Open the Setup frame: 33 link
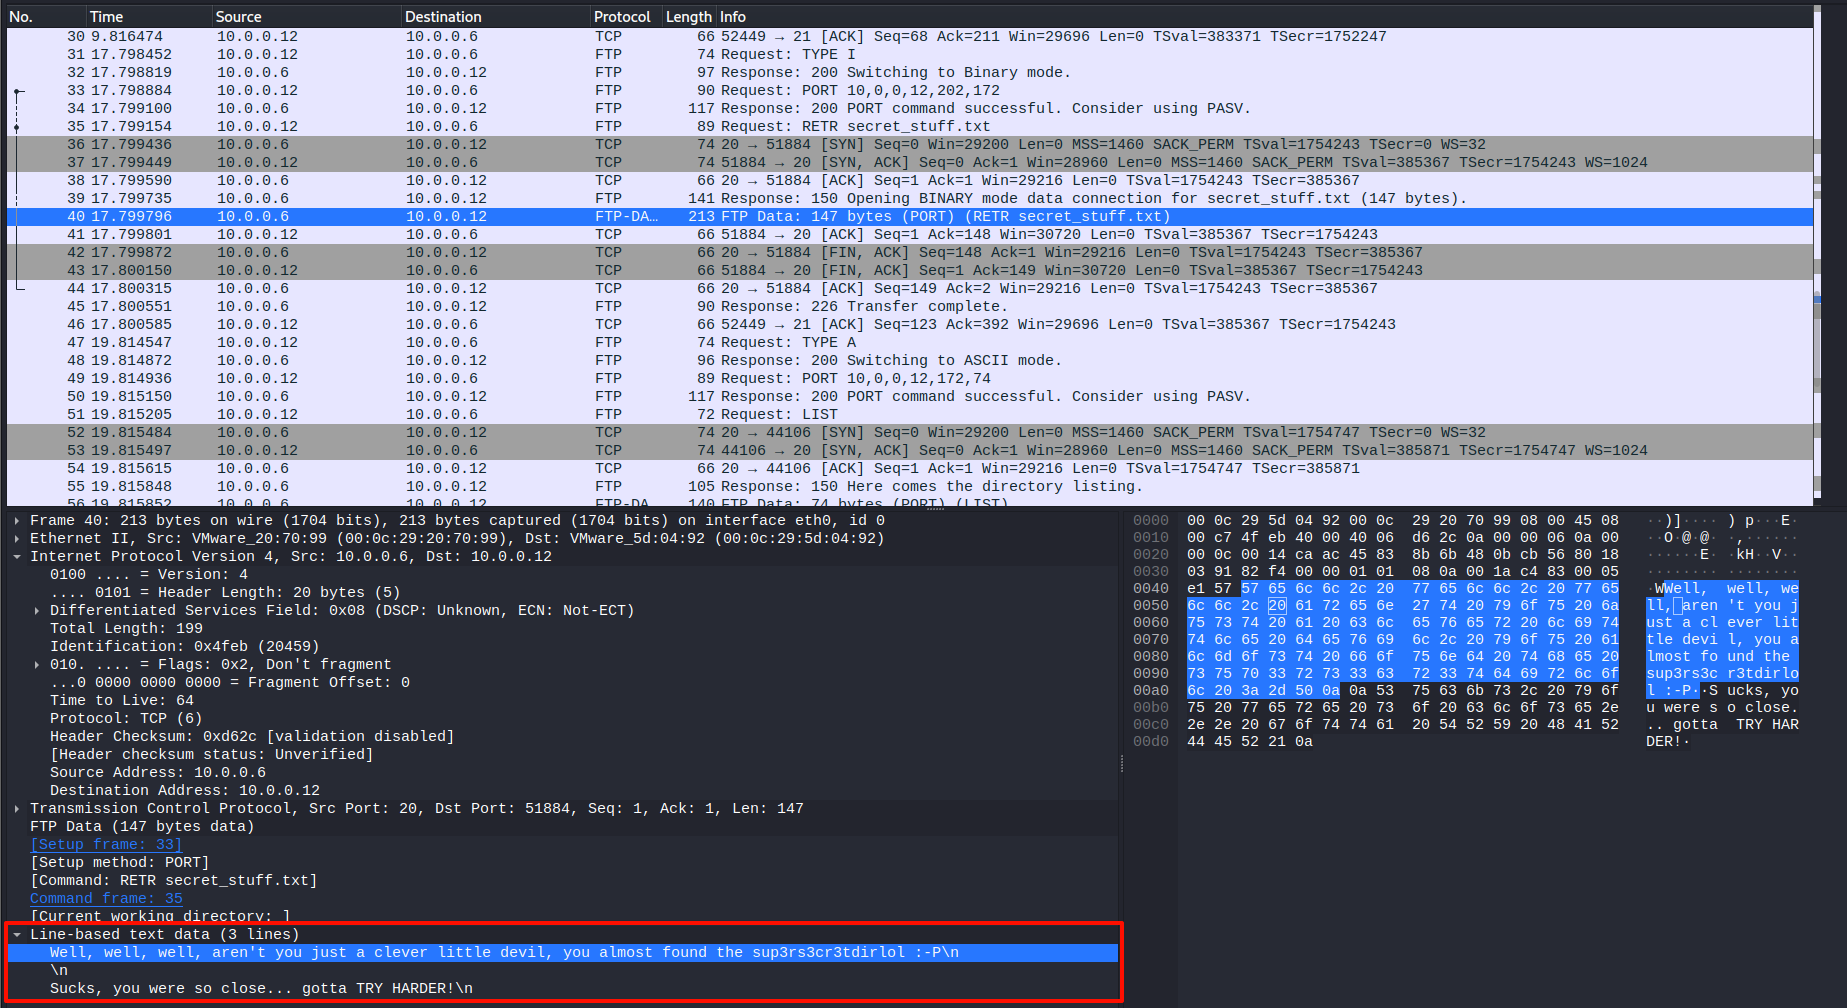The height and width of the screenshot is (1008, 1847). (106, 845)
